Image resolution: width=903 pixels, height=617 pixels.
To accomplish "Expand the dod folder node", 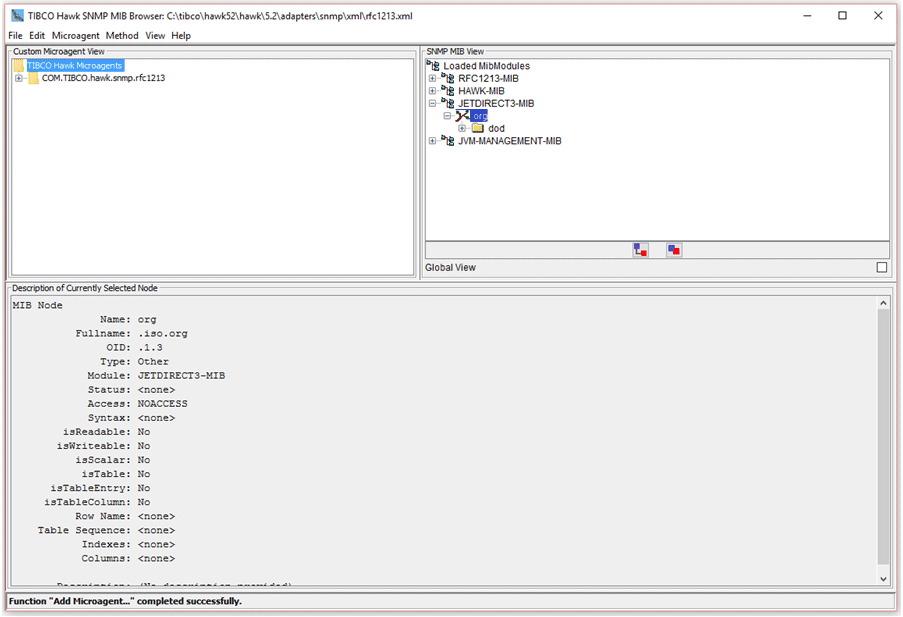I will pyautogui.click(x=462, y=128).
